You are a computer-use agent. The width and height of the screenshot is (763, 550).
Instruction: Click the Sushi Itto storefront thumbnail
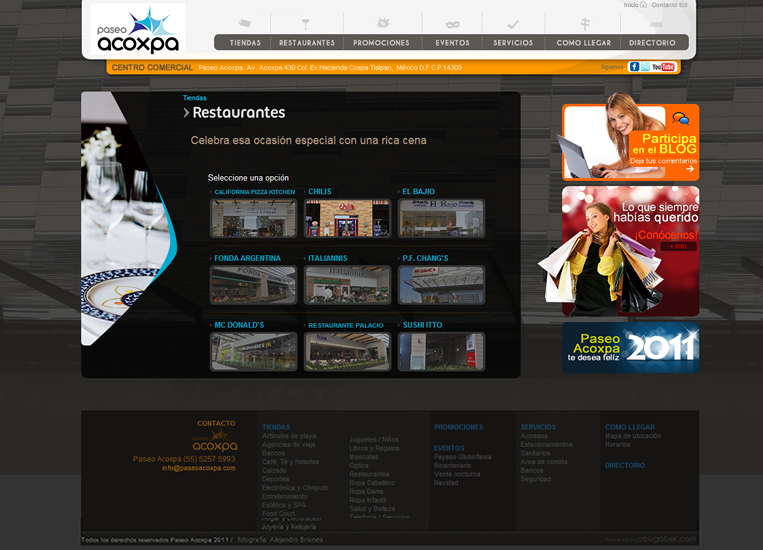441,351
